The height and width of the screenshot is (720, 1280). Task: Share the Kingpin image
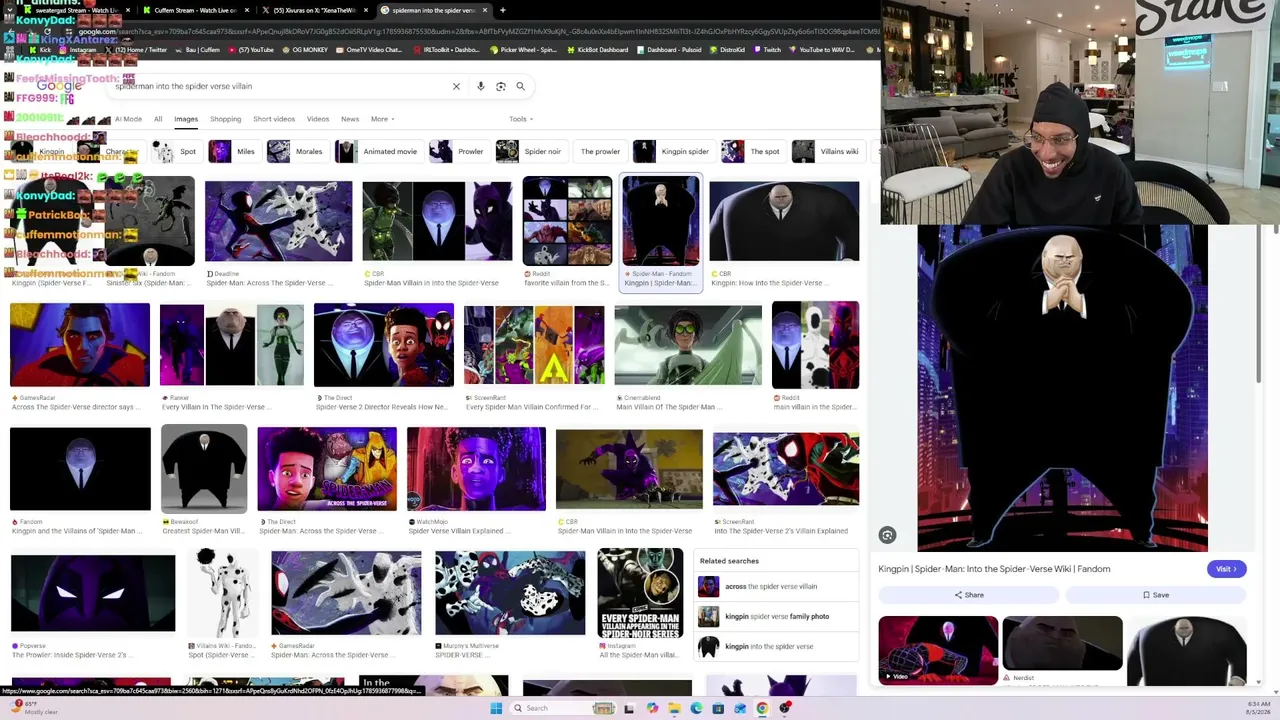pyautogui.click(x=968, y=595)
